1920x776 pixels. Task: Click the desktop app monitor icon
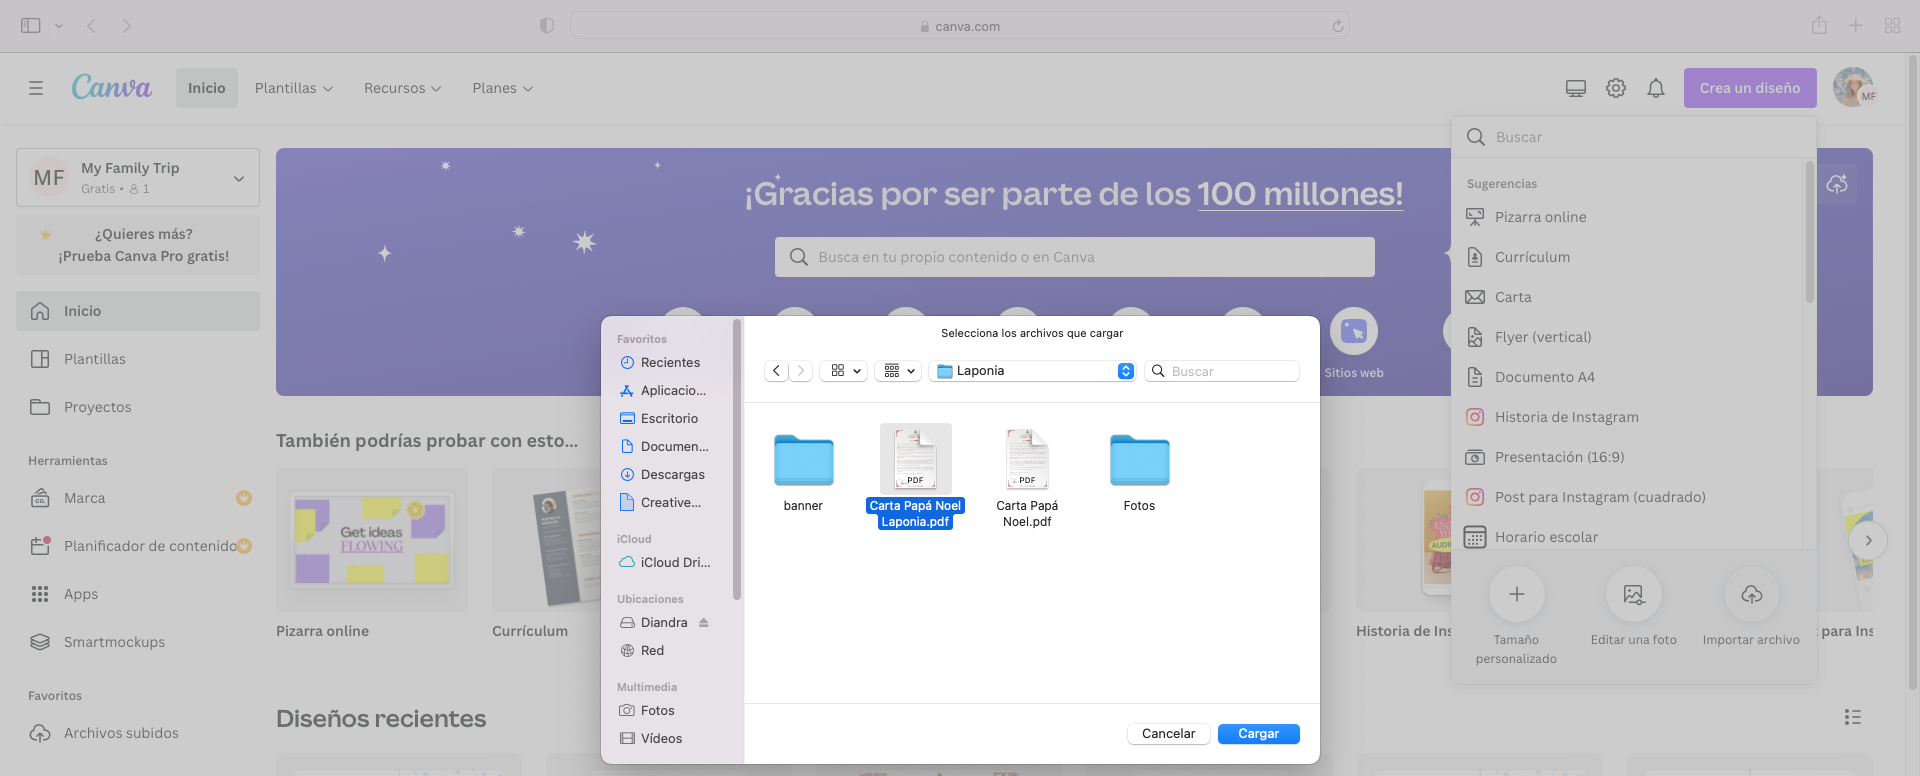click(1576, 88)
